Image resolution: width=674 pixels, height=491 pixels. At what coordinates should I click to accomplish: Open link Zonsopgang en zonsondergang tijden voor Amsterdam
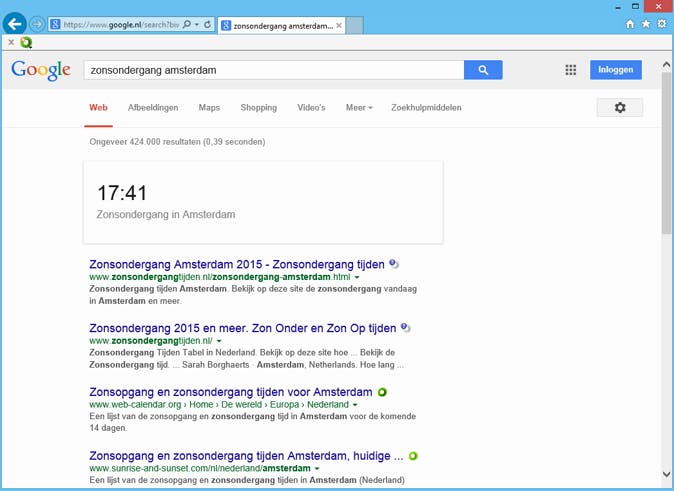pos(231,392)
